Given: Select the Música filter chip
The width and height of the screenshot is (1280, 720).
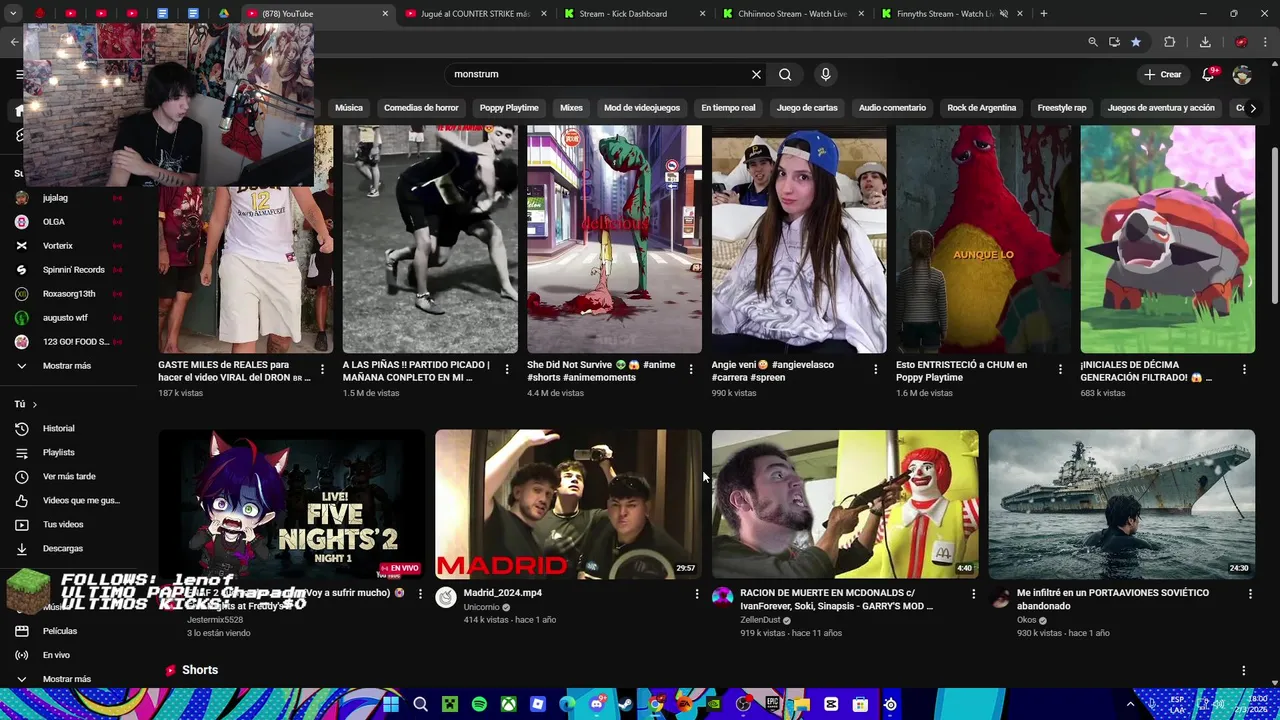Looking at the screenshot, I should point(349,108).
